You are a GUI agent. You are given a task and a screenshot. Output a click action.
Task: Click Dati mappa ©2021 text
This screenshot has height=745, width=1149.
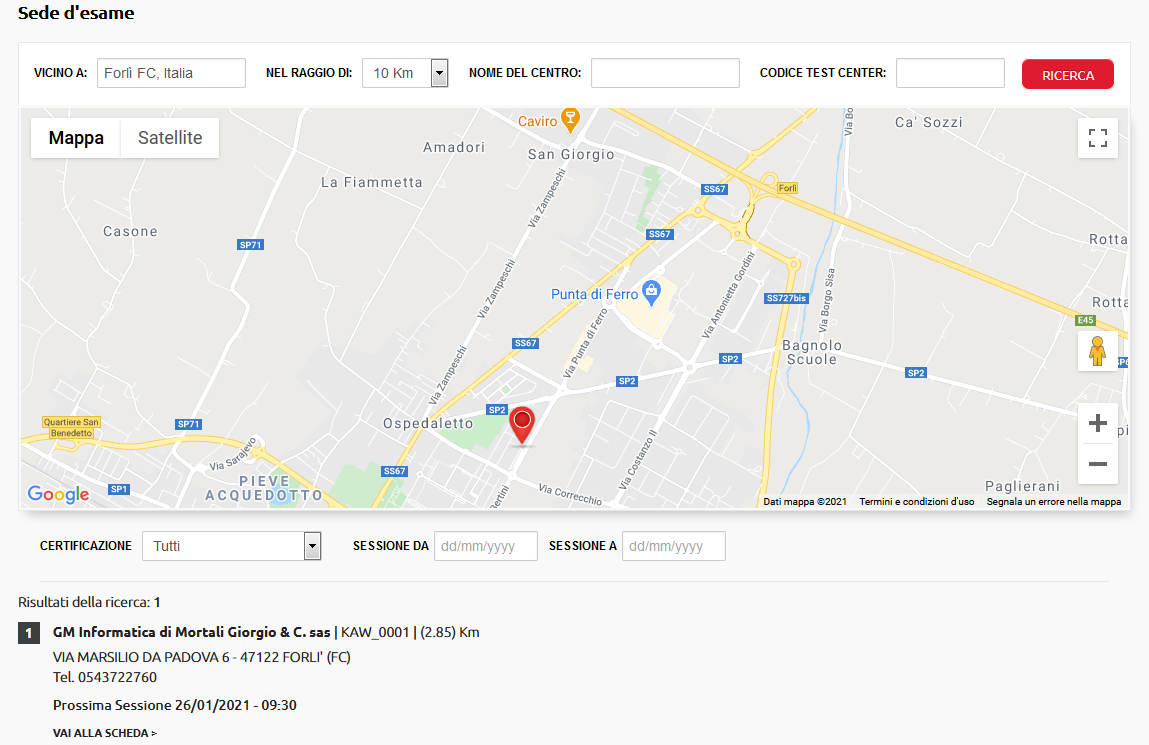[x=805, y=502]
